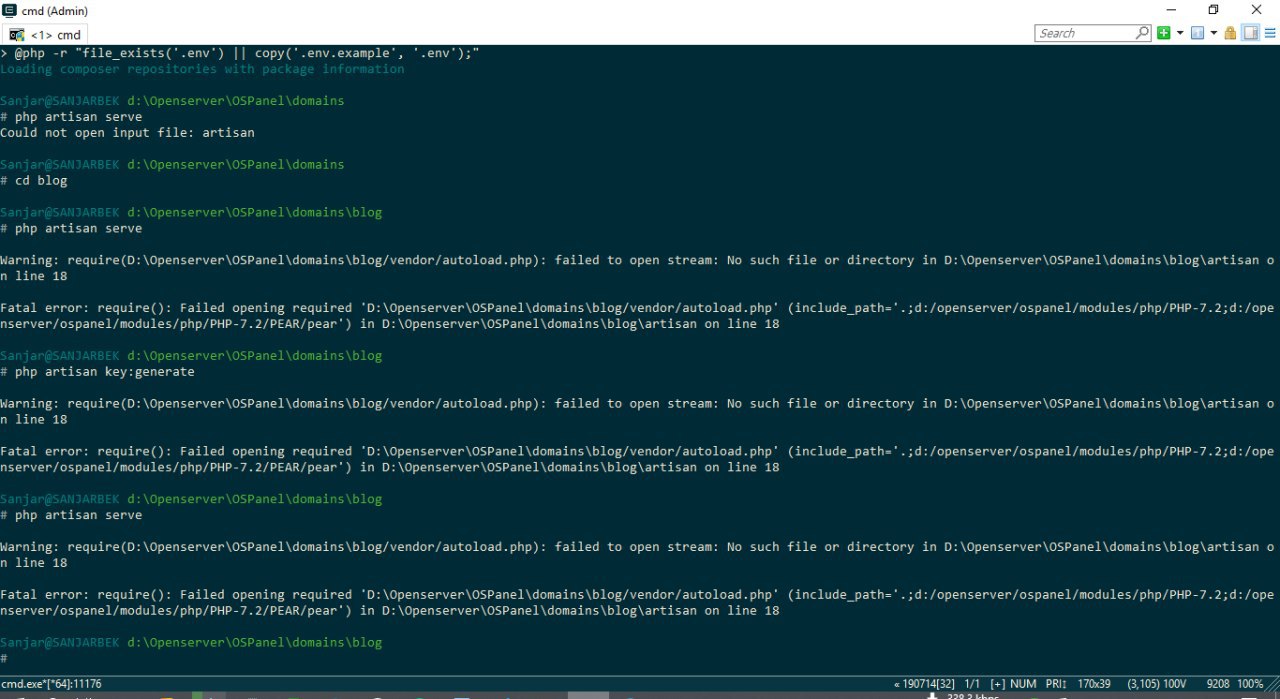This screenshot has height=699, width=1280.
Task: Click the '# cd blog' command line
Action: coord(34,181)
